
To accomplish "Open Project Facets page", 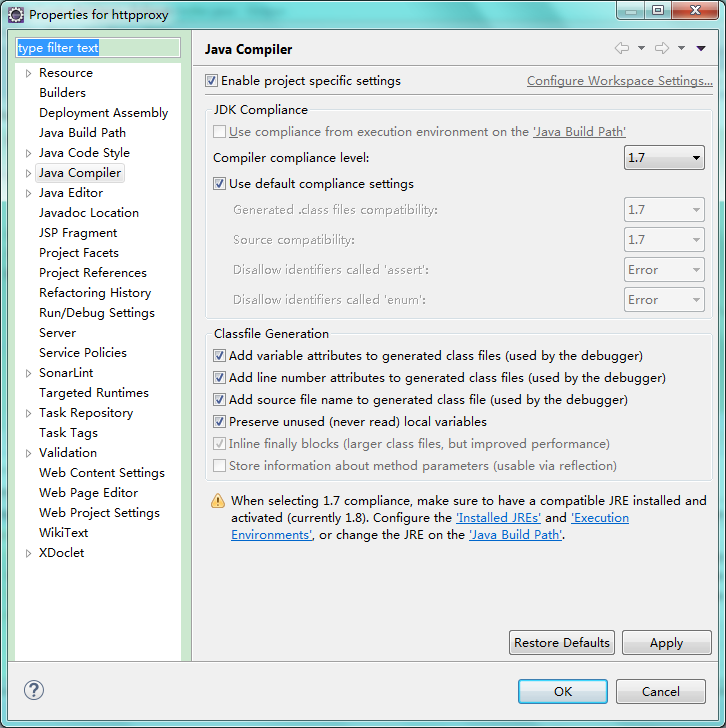I will pos(79,253).
